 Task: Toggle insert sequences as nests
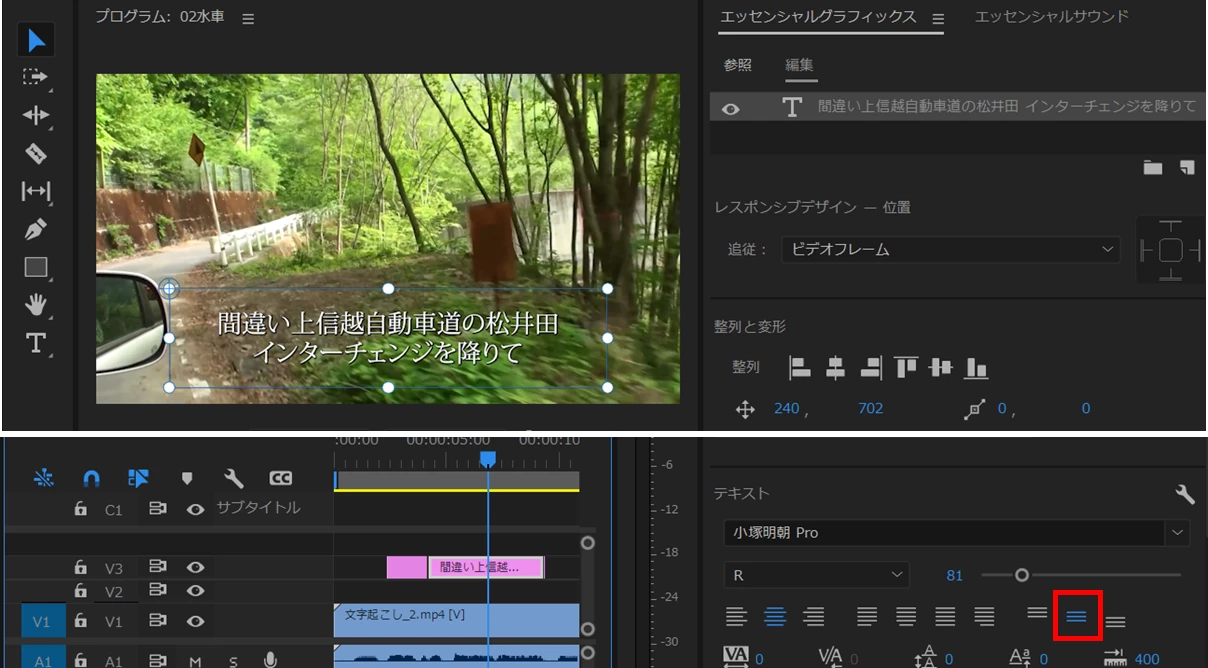pyautogui.click(x=44, y=479)
